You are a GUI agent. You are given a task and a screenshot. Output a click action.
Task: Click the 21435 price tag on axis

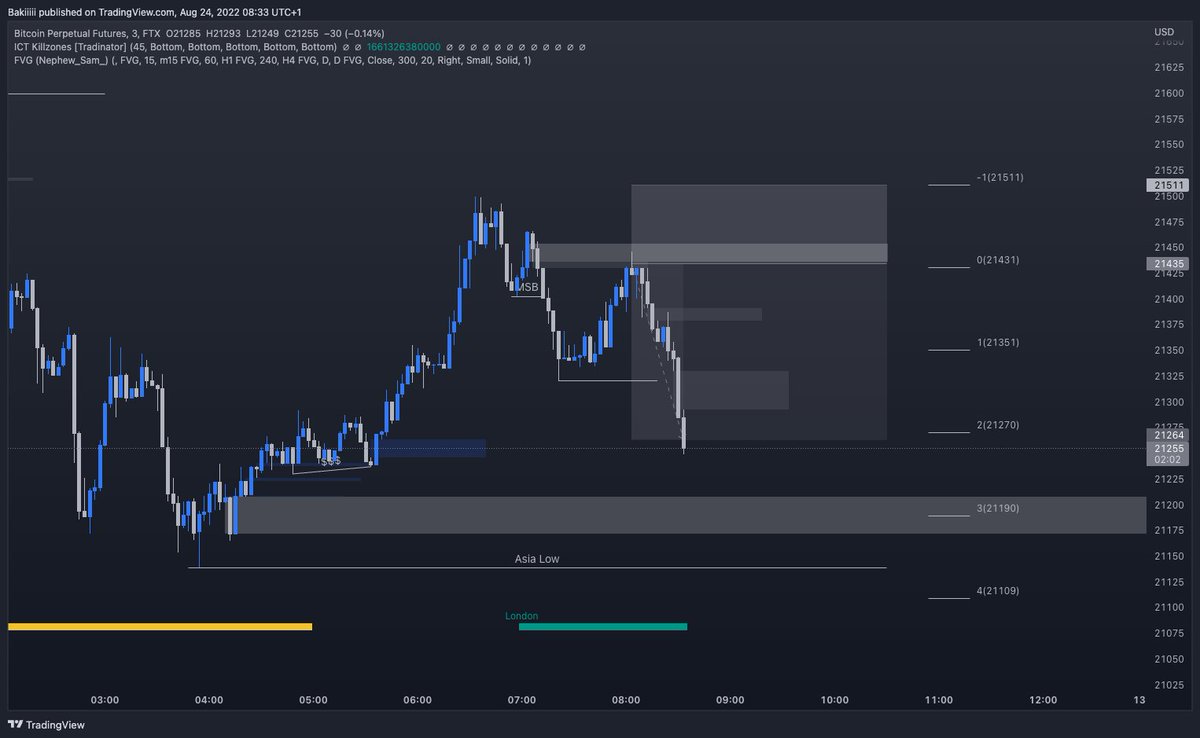click(x=1166, y=264)
